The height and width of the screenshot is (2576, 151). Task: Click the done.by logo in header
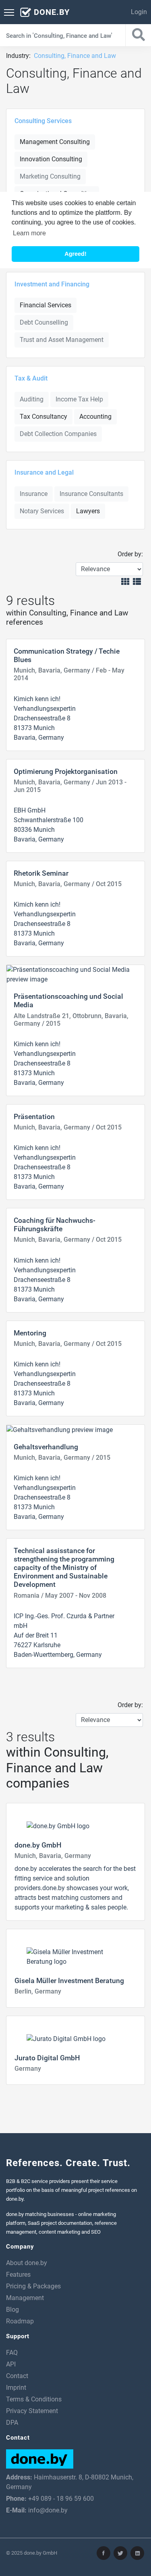coord(45,12)
